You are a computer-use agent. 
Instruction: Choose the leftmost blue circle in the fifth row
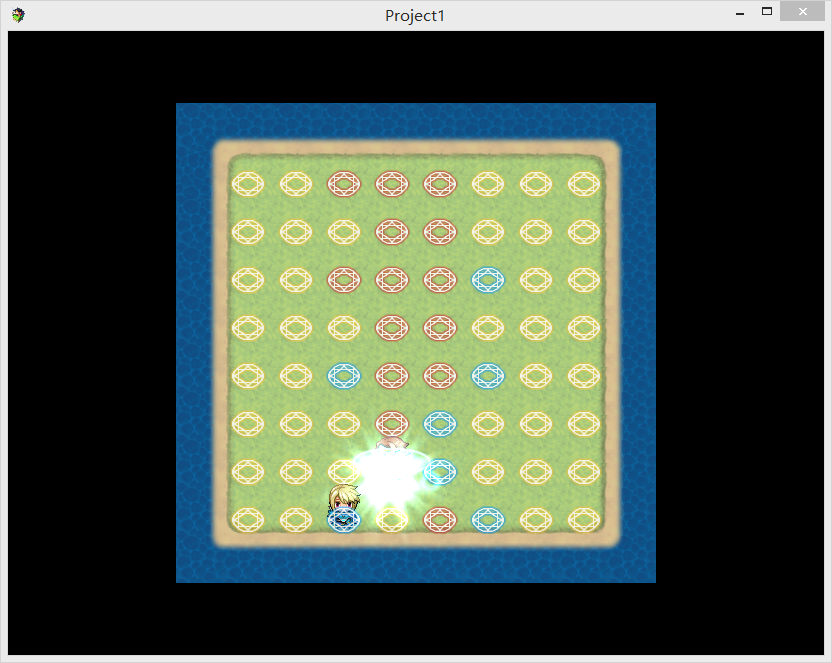click(344, 376)
